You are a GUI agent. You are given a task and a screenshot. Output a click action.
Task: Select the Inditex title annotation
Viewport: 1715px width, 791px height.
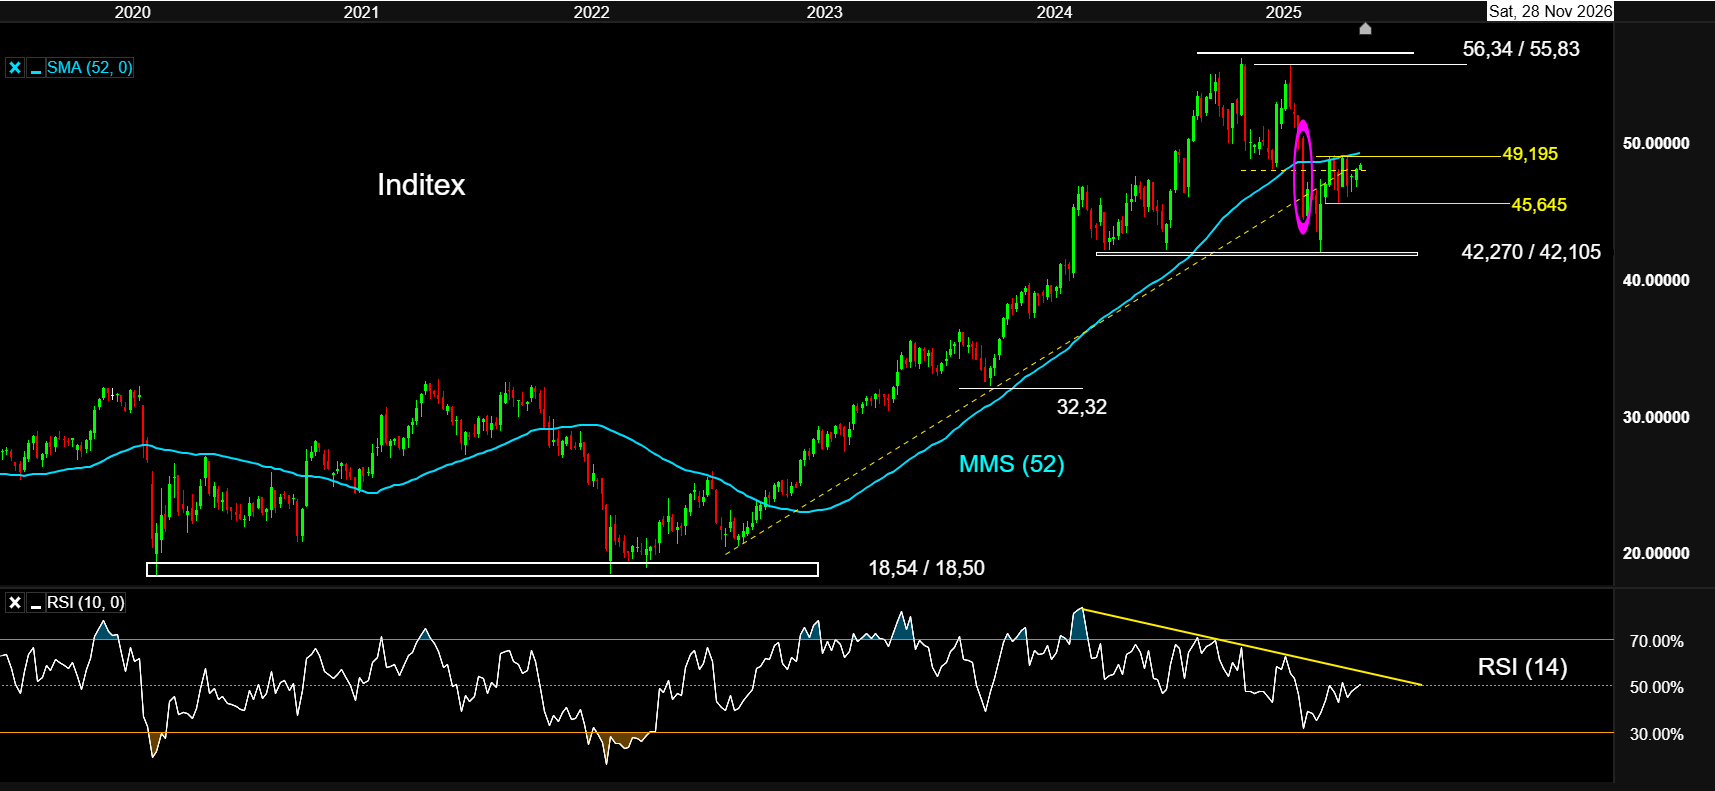click(x=421, y=185)
